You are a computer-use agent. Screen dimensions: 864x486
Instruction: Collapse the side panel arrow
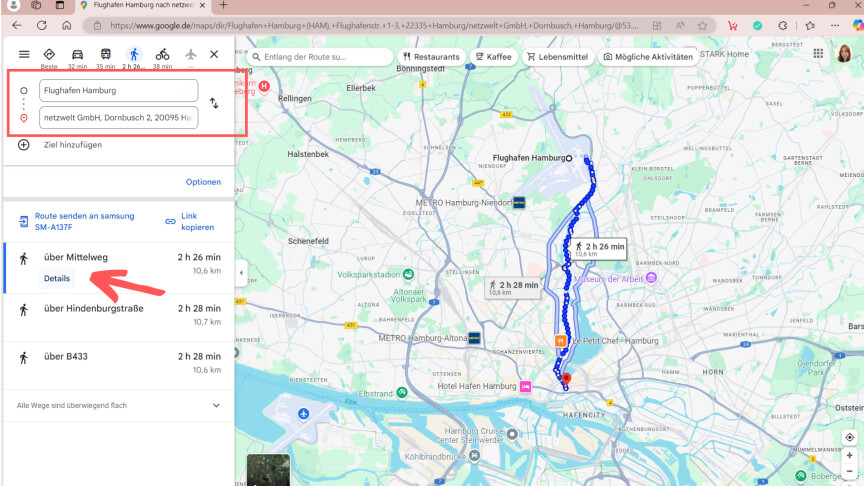pyautogui.click(x=241, y=273)
